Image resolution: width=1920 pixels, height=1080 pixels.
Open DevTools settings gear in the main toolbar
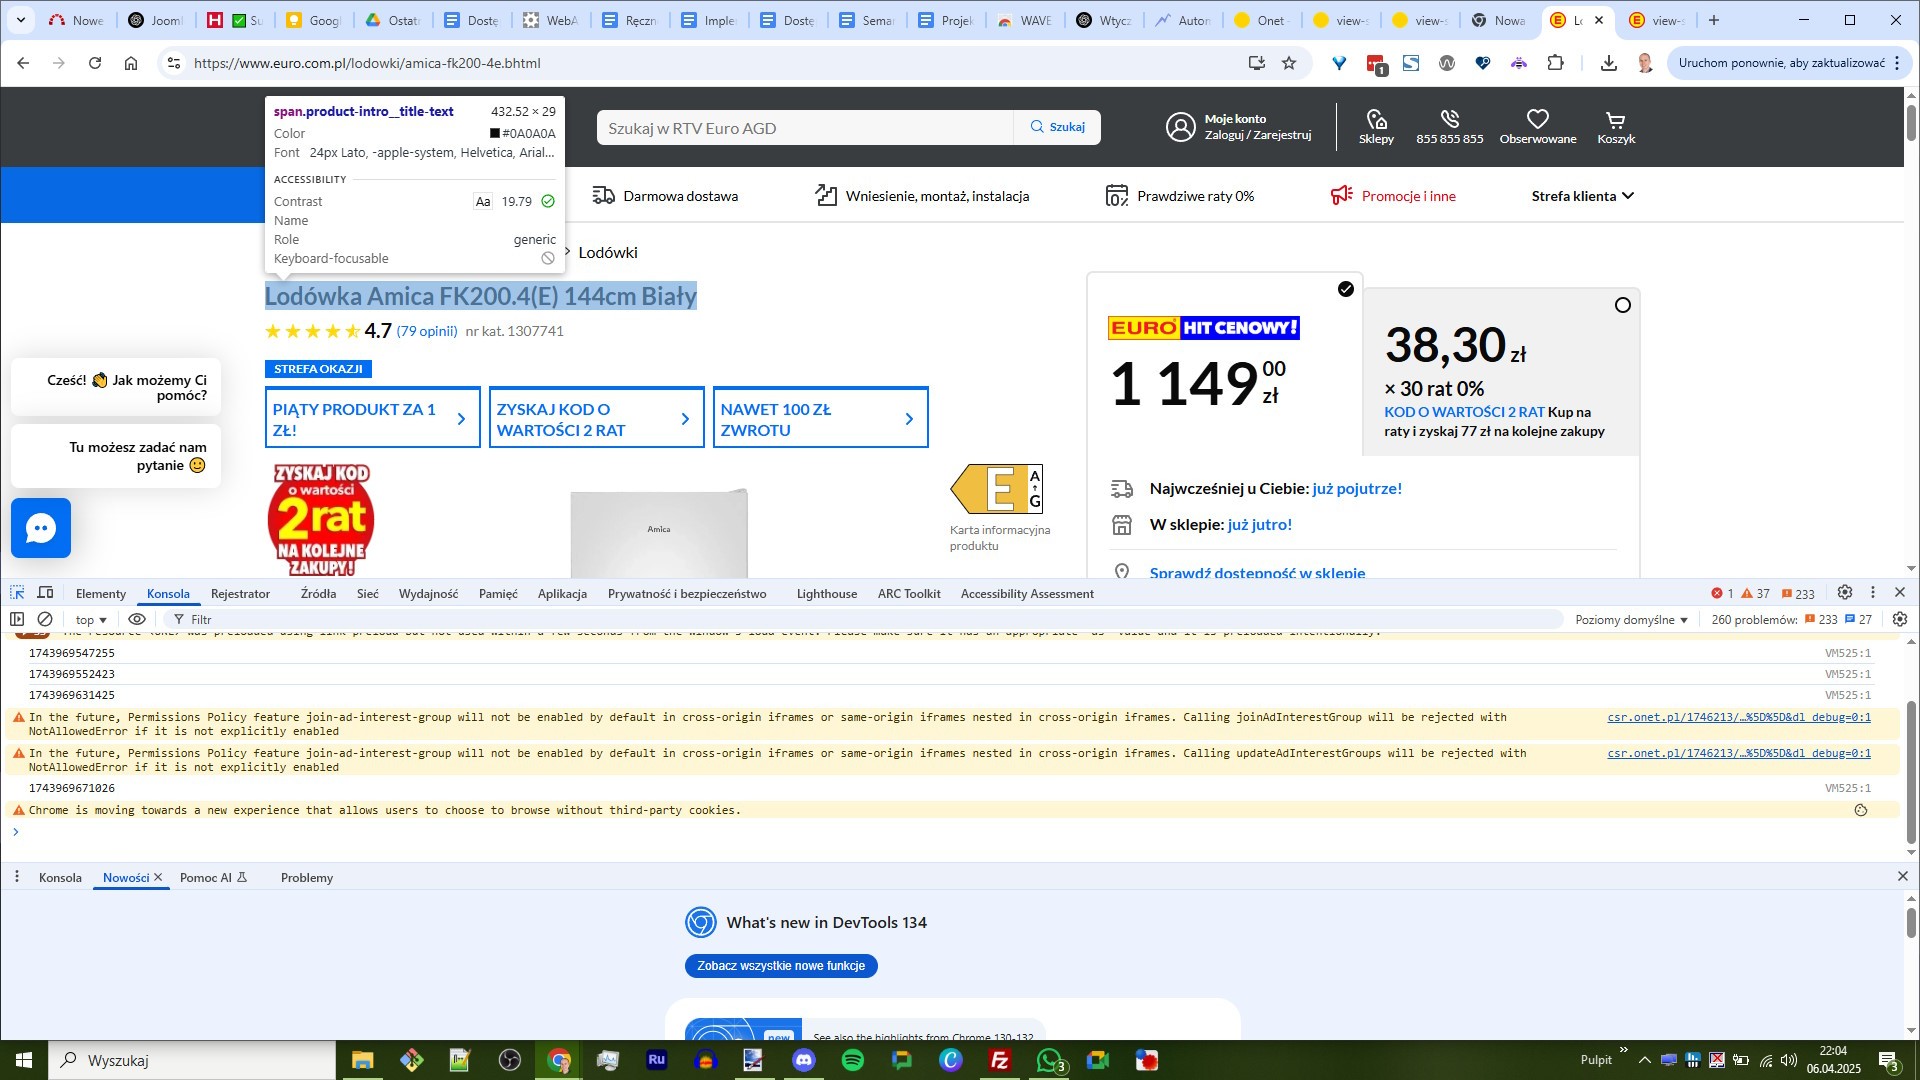(x=1845, y=593)
